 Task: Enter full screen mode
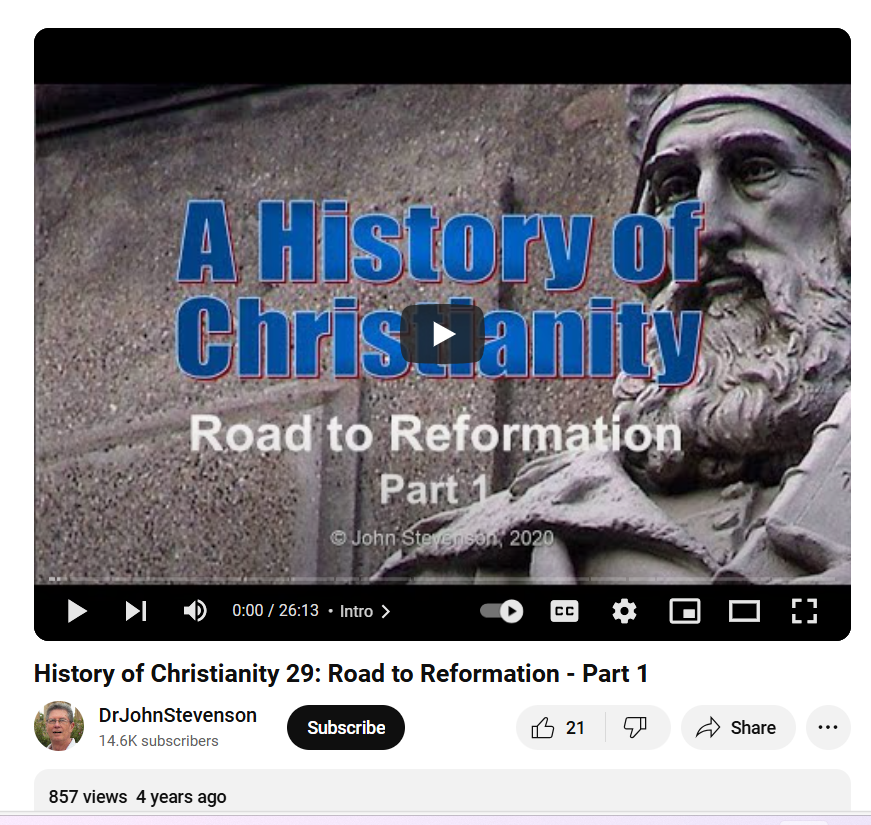point(804,611)
